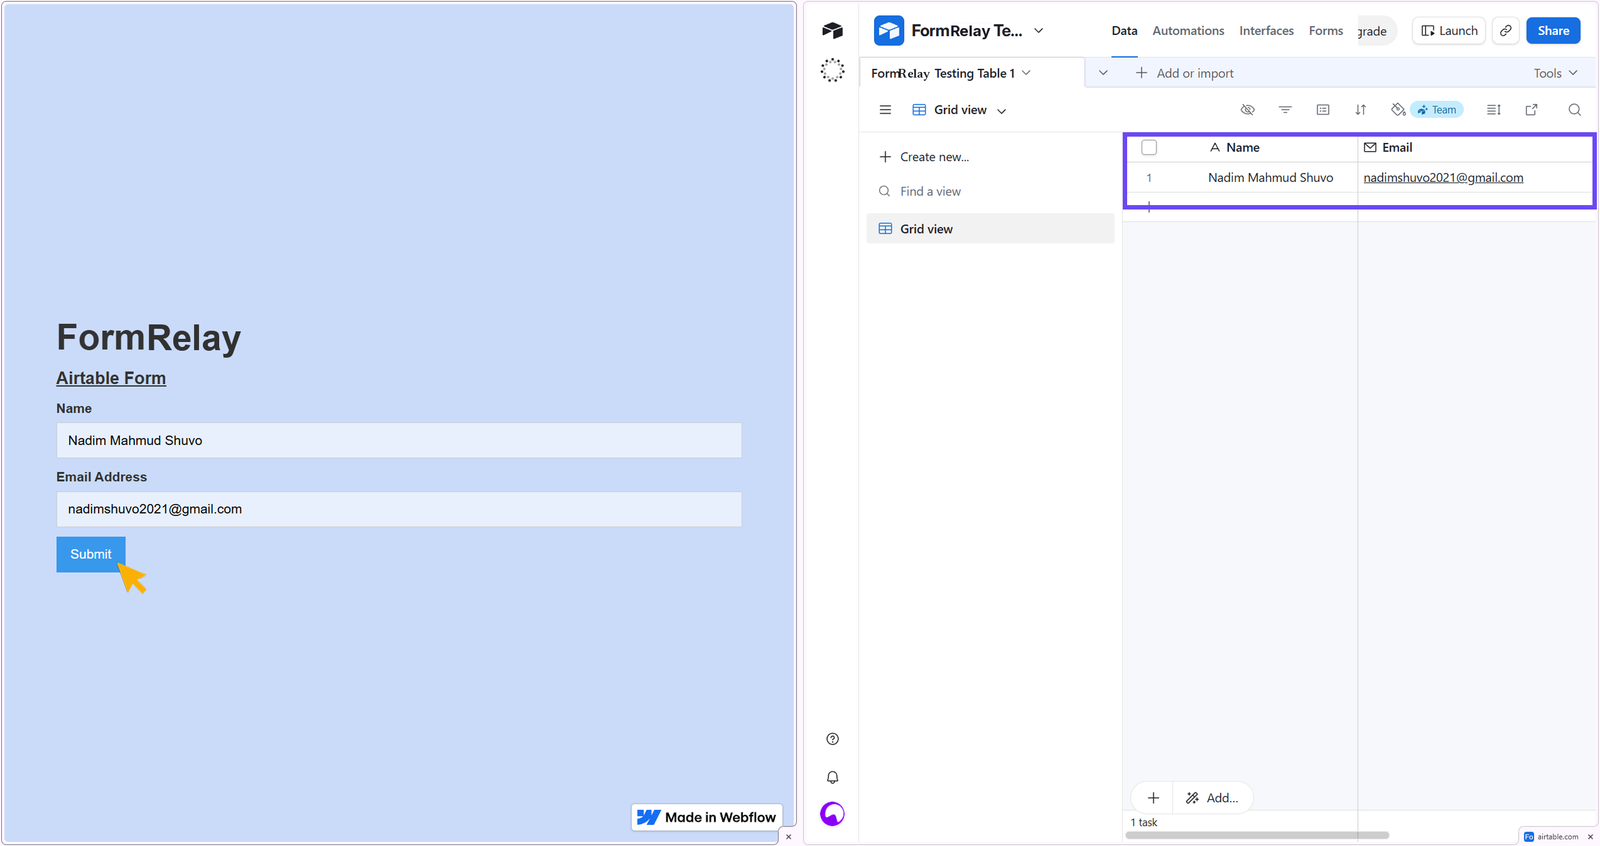Viewport: 1600px width, 846px height.
Task: Click the horizontal scrollbar under the grid
Action: pos(1257,835)
